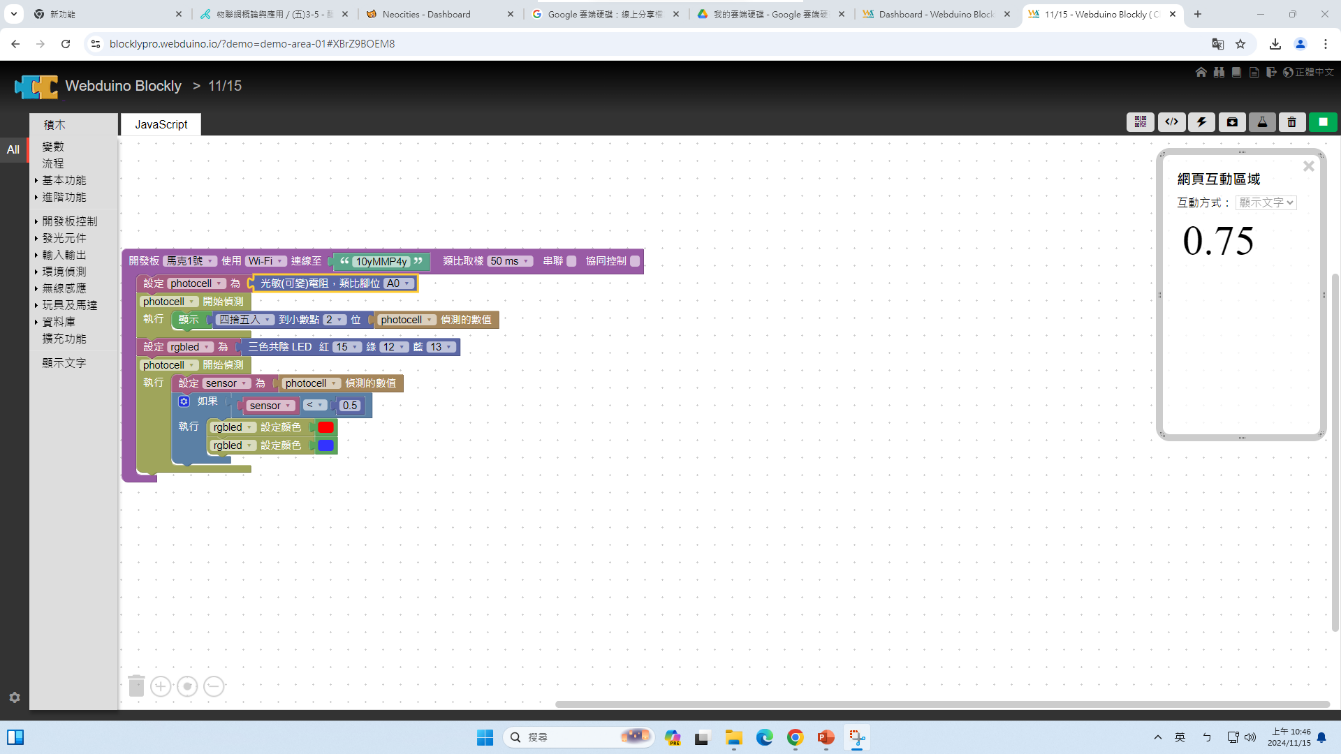
Task: Open the 顯示文字 interaction mode dropdown
Action: pyautogui.click(x=1265, y=202)
